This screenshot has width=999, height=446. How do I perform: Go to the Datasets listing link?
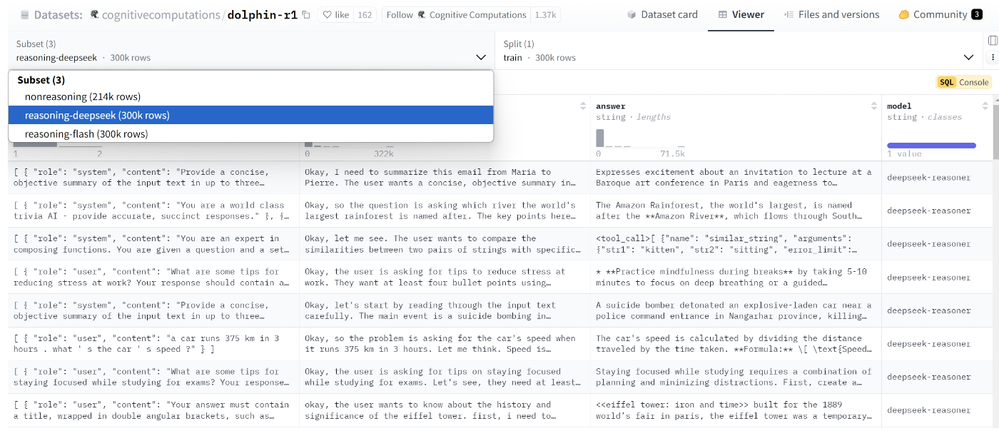(58, 15)
